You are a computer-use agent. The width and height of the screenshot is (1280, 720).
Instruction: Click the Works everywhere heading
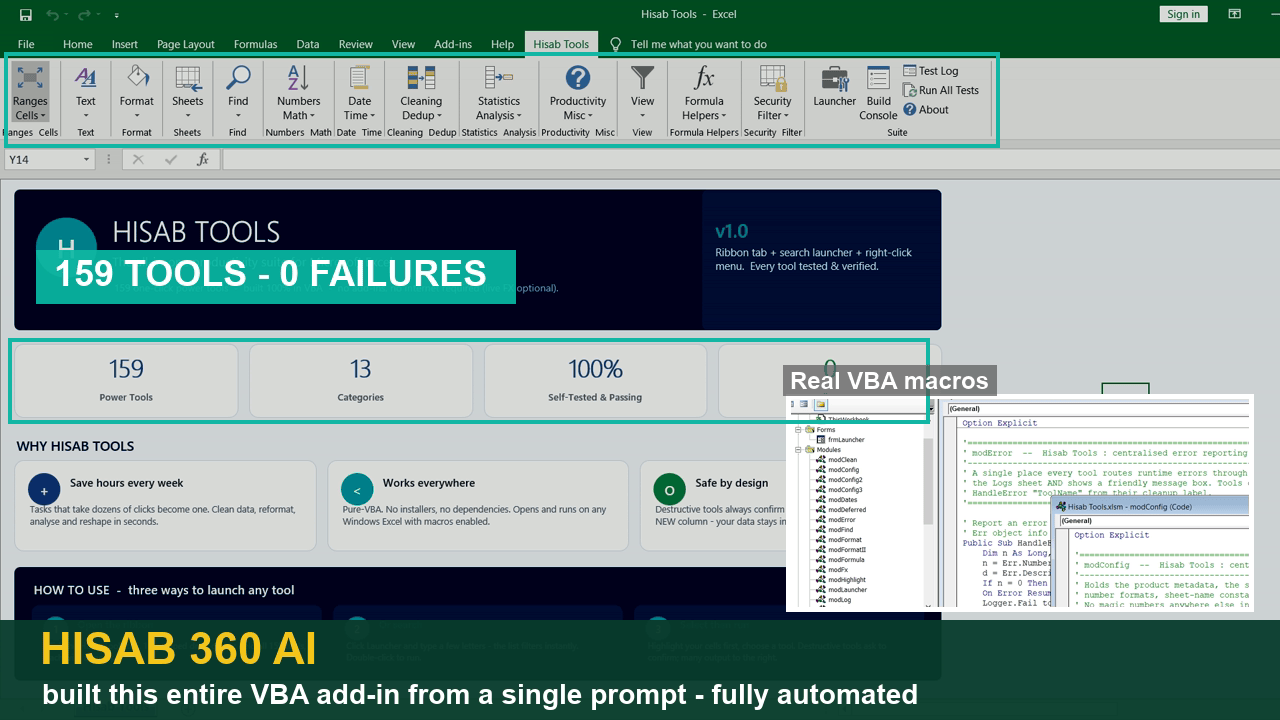(x=429, y=483)
